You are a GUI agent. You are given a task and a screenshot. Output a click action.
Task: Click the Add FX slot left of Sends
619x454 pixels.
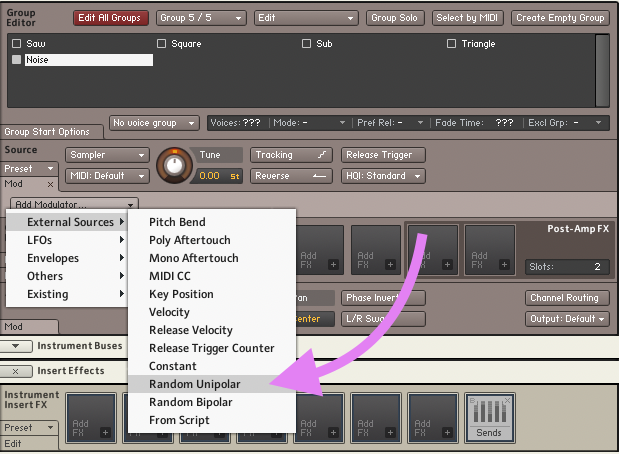click(434, 418)
